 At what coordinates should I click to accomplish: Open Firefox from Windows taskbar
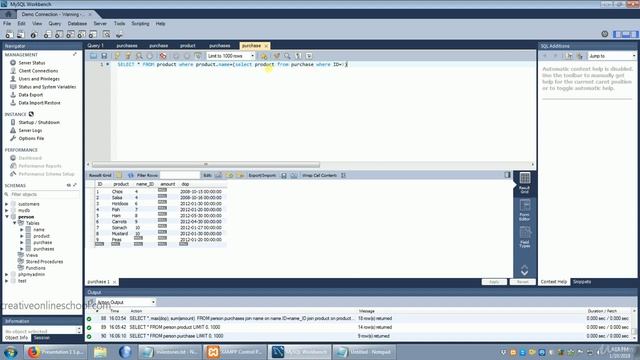55,352
